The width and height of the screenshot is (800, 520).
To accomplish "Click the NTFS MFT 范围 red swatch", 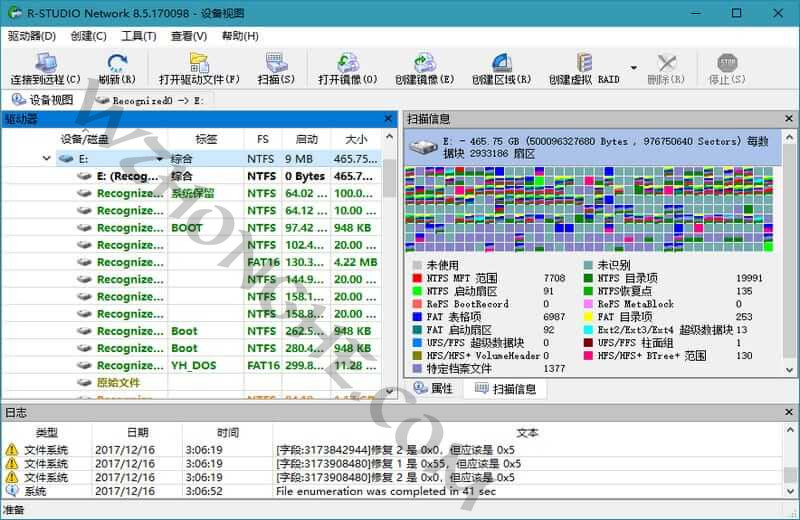I will point(417,278).
